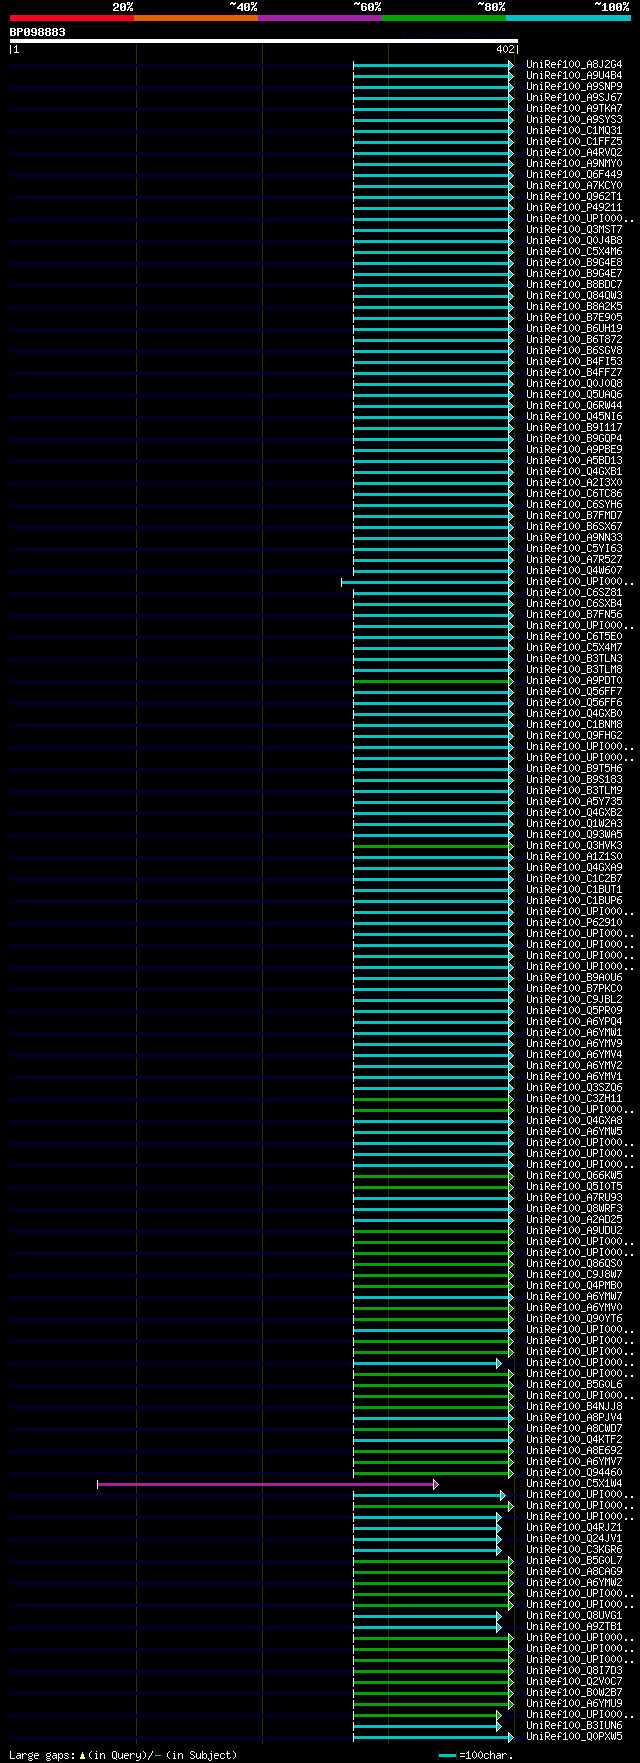Select label UniRef100_A9PBE9
This screenshot has width=640, height=1763.
coord(574,450)
